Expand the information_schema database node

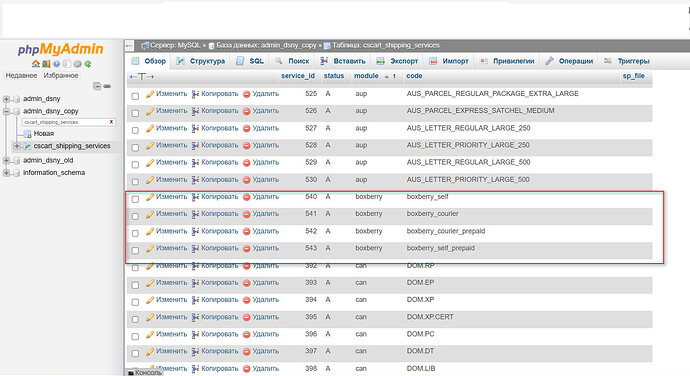(6, 173)
